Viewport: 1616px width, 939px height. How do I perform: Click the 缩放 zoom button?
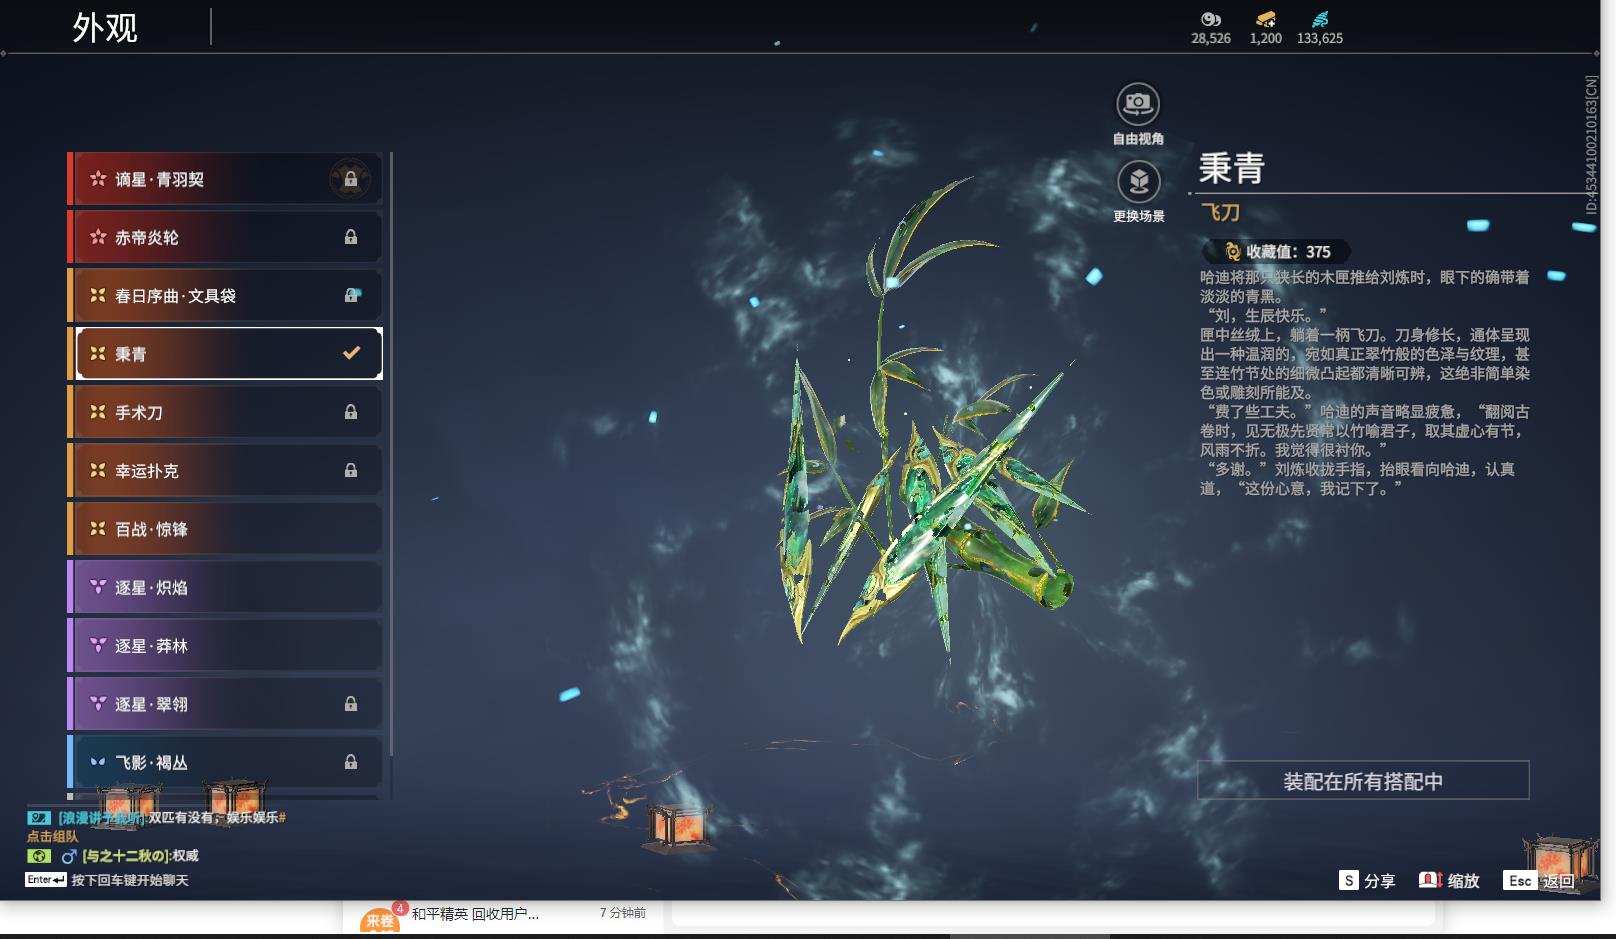coord(1449,881)
